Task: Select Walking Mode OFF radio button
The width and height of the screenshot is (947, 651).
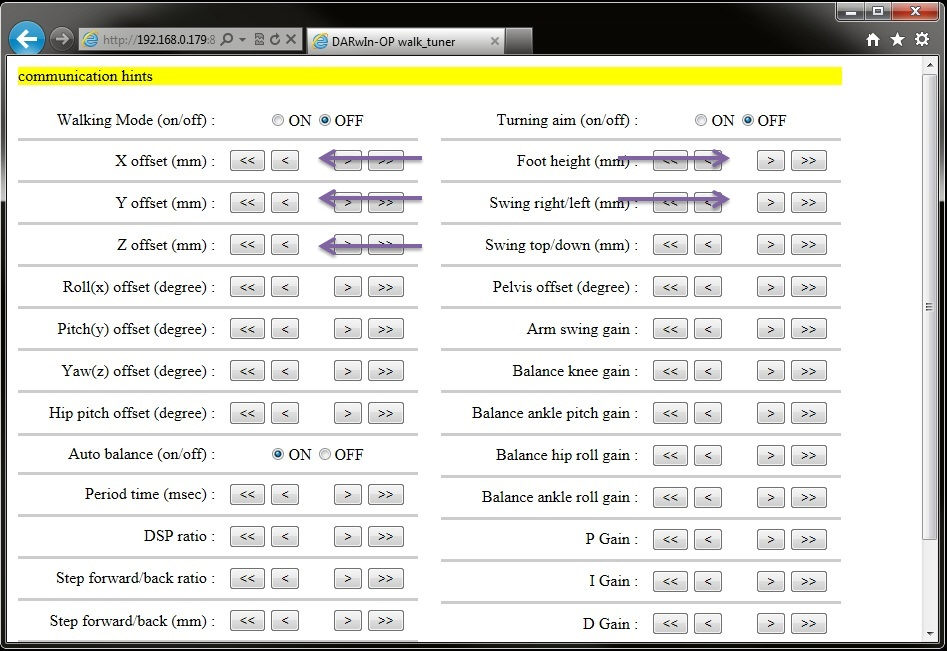Action: [325, 120]
